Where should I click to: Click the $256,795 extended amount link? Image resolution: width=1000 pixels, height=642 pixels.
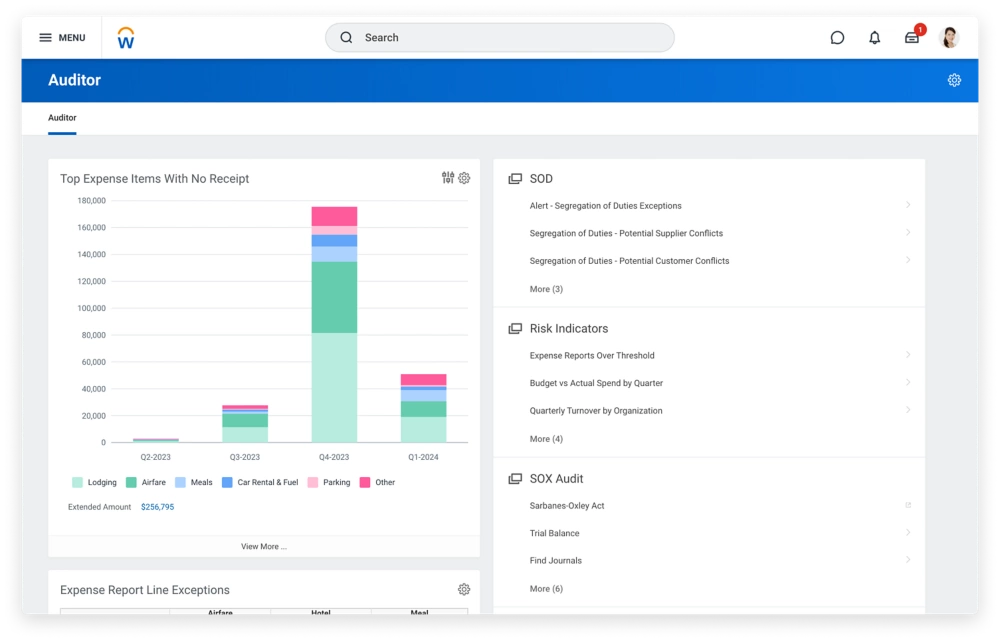(157, 507)
